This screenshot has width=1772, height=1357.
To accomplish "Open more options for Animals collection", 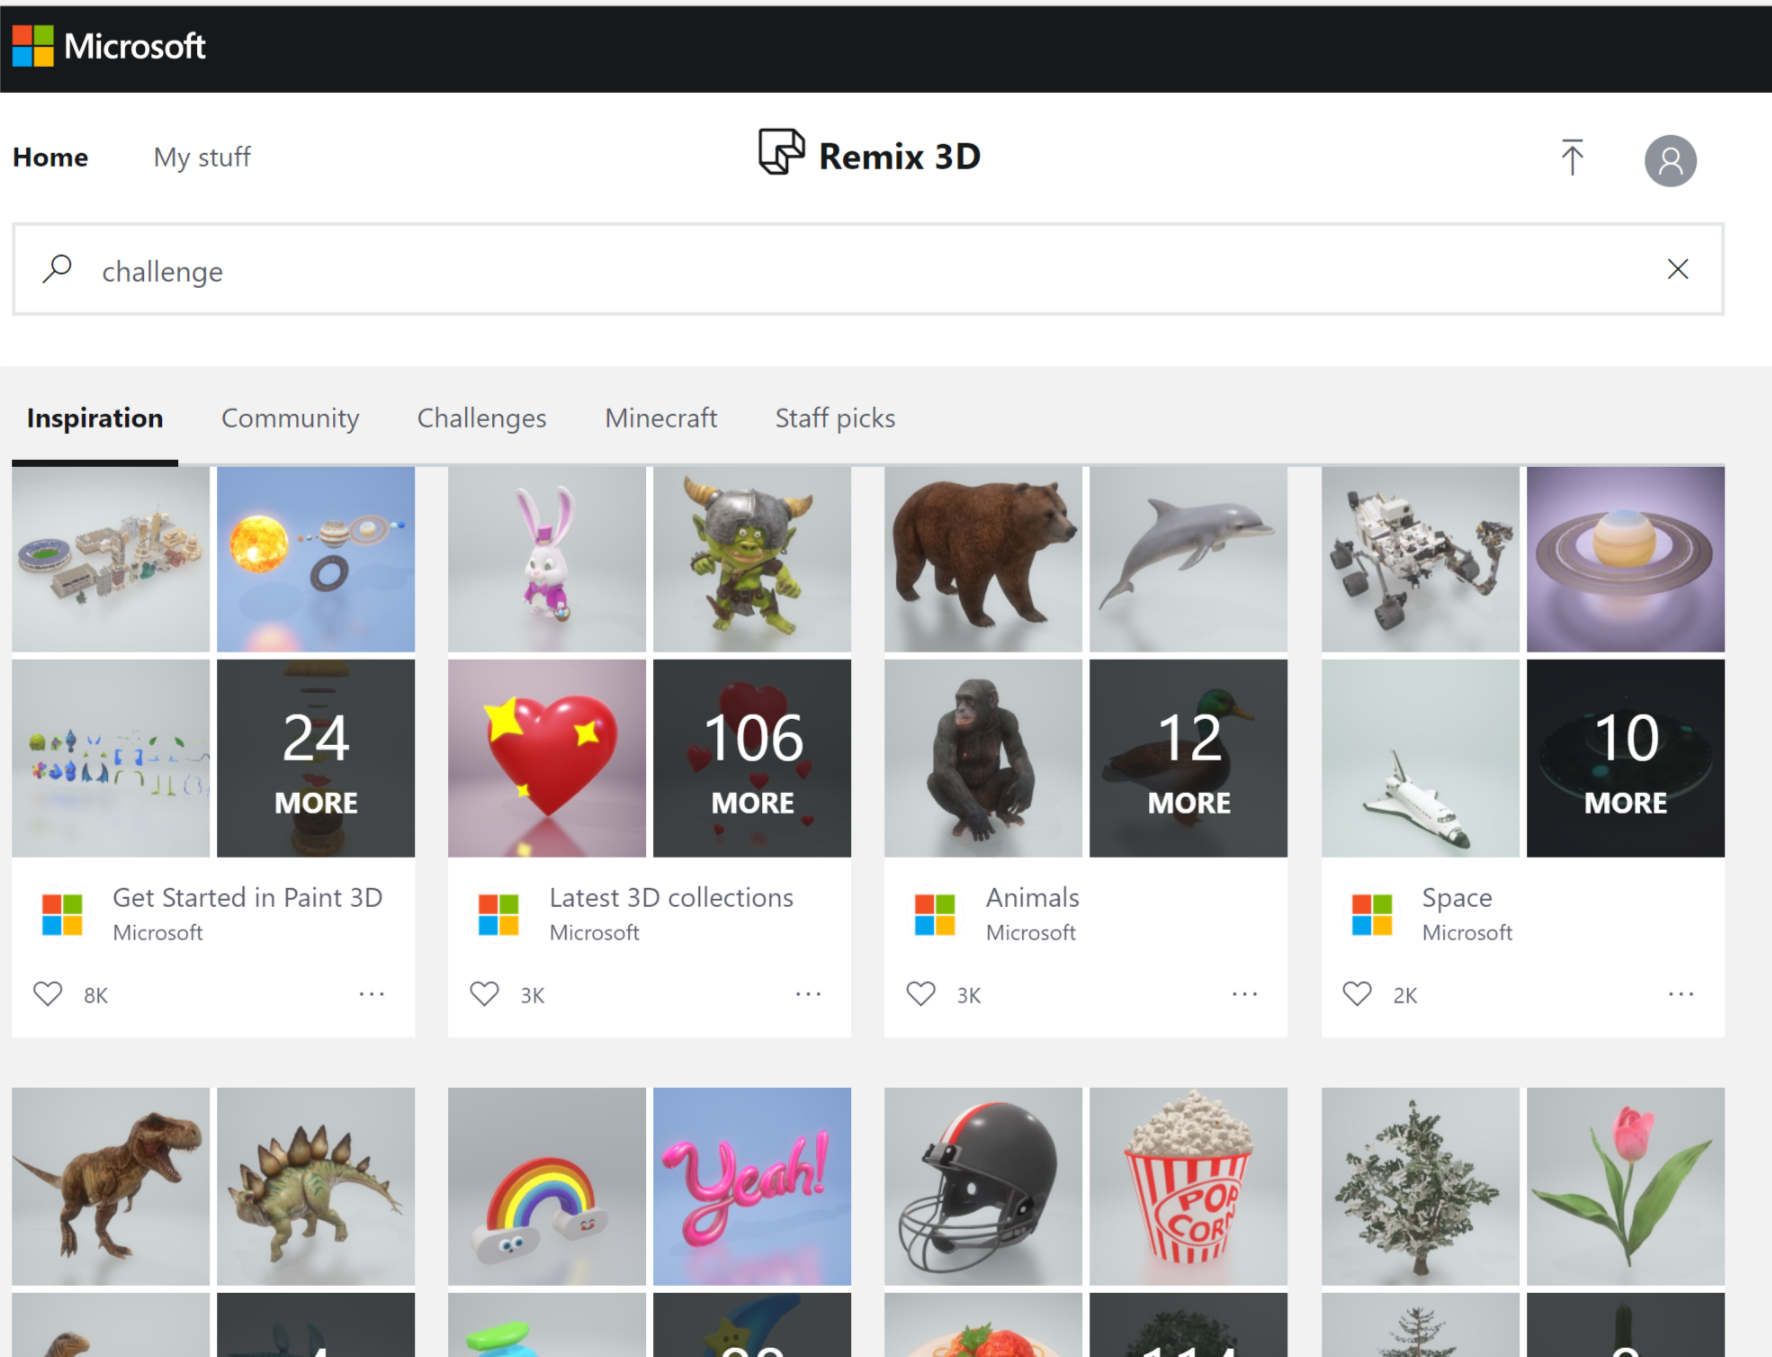I will point(1245,994).
